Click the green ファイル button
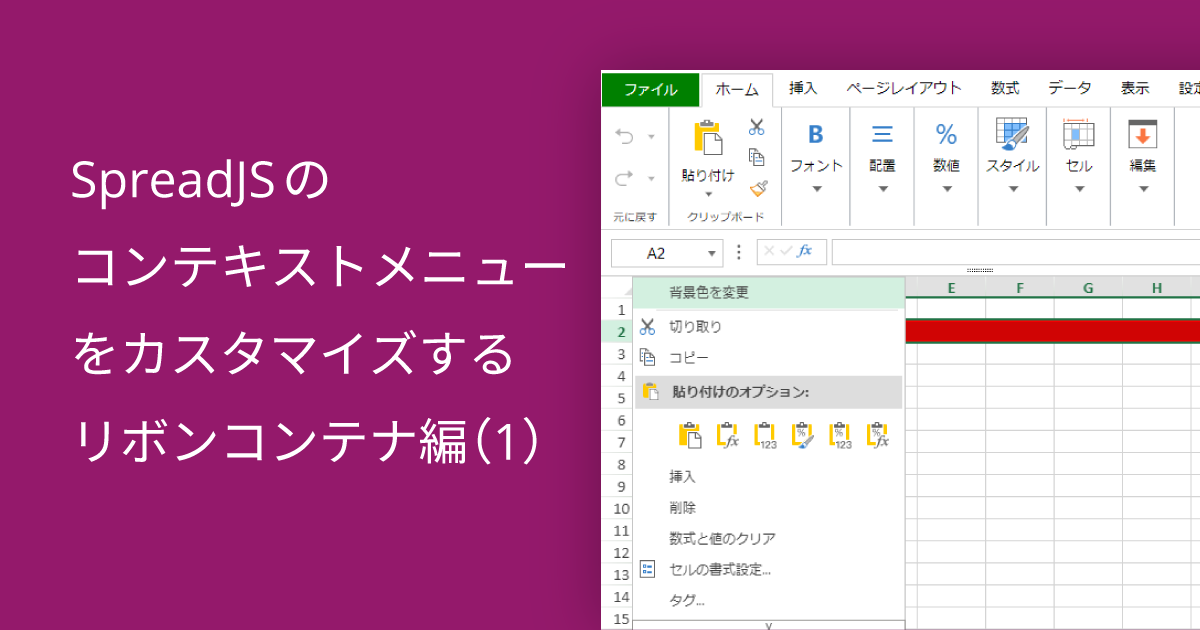The width and height of the screenshot is (1200, 630). [x=650, y=88]
